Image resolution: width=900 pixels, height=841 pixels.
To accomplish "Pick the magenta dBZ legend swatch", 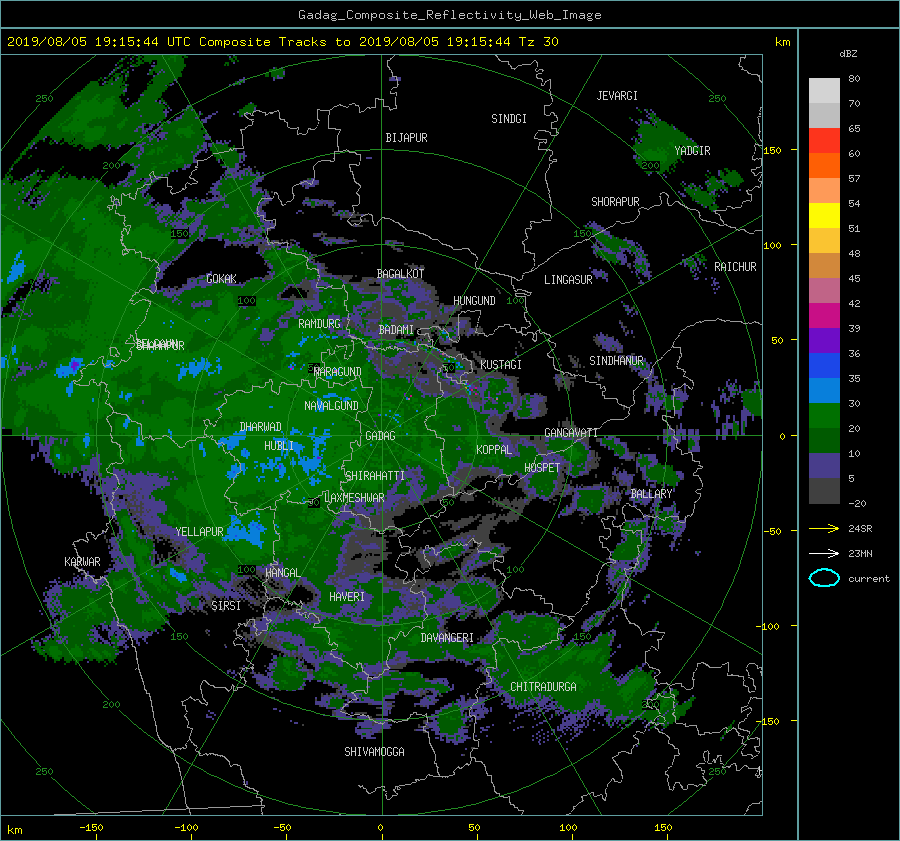I will click(824, 315).
